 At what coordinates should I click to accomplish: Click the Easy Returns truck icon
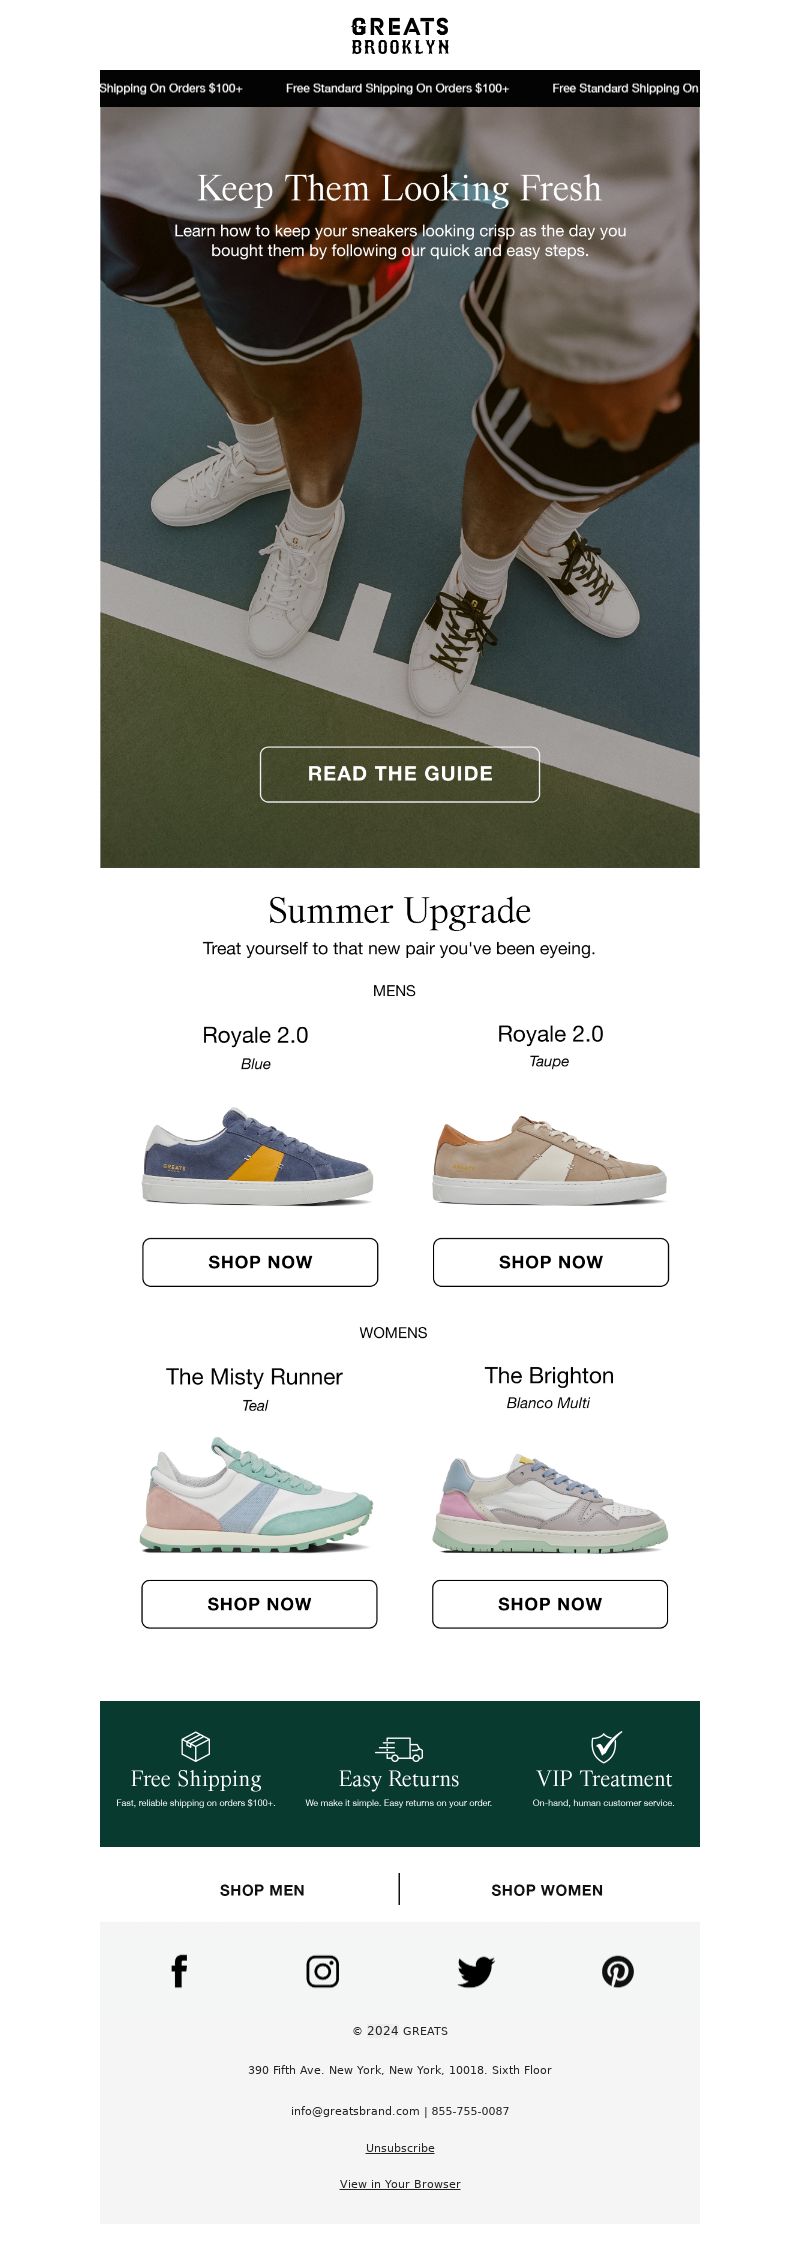(399, 1749)
